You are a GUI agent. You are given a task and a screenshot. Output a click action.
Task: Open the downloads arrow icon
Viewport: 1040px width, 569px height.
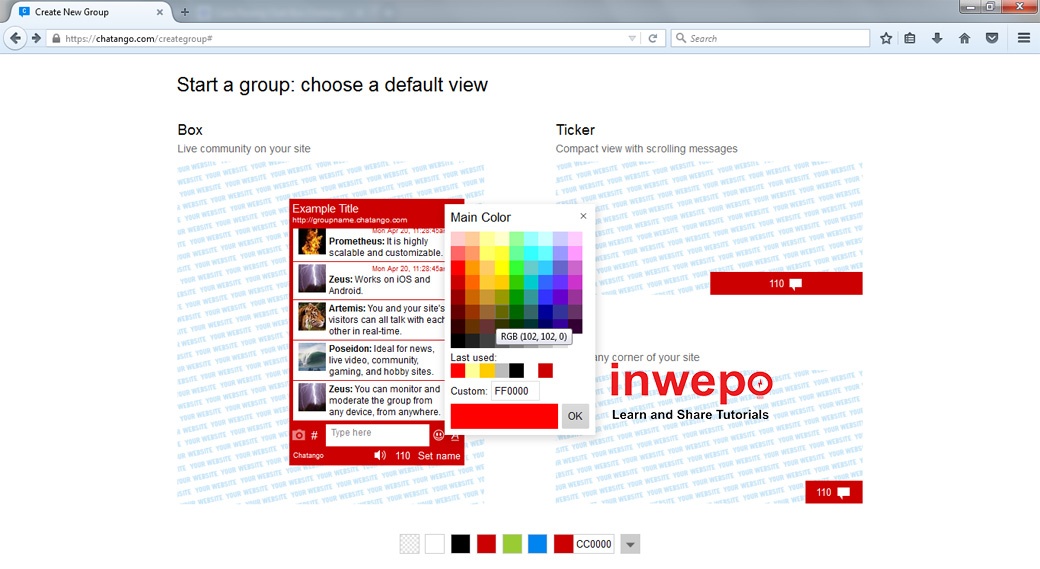click(937, 38)
